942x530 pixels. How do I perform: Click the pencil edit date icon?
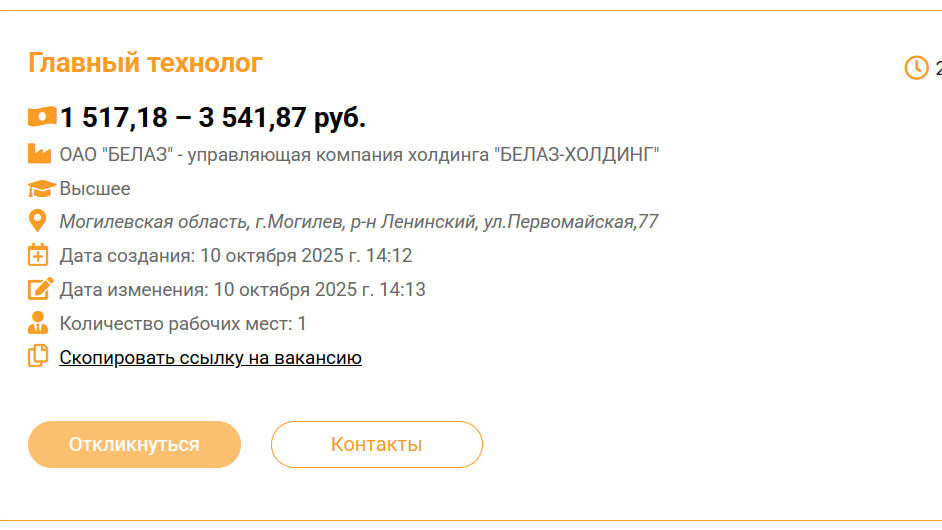(39, 289)
